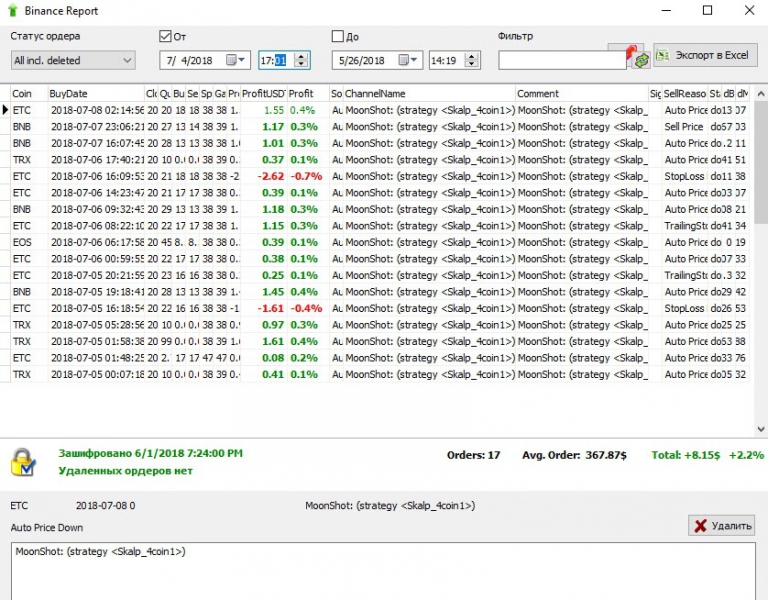This screenshot has height=600, width=768.
Task: Click into the Фильтр text field
Action: coord(562,60)
